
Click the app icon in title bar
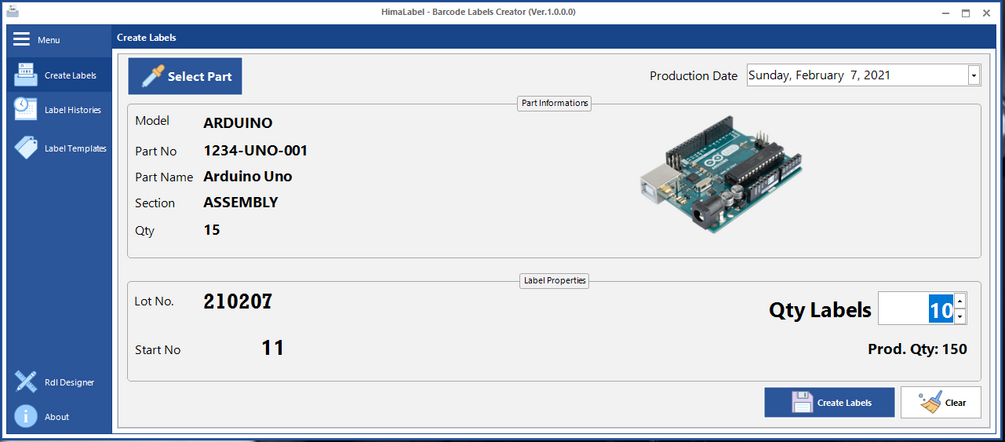(12, 12)
